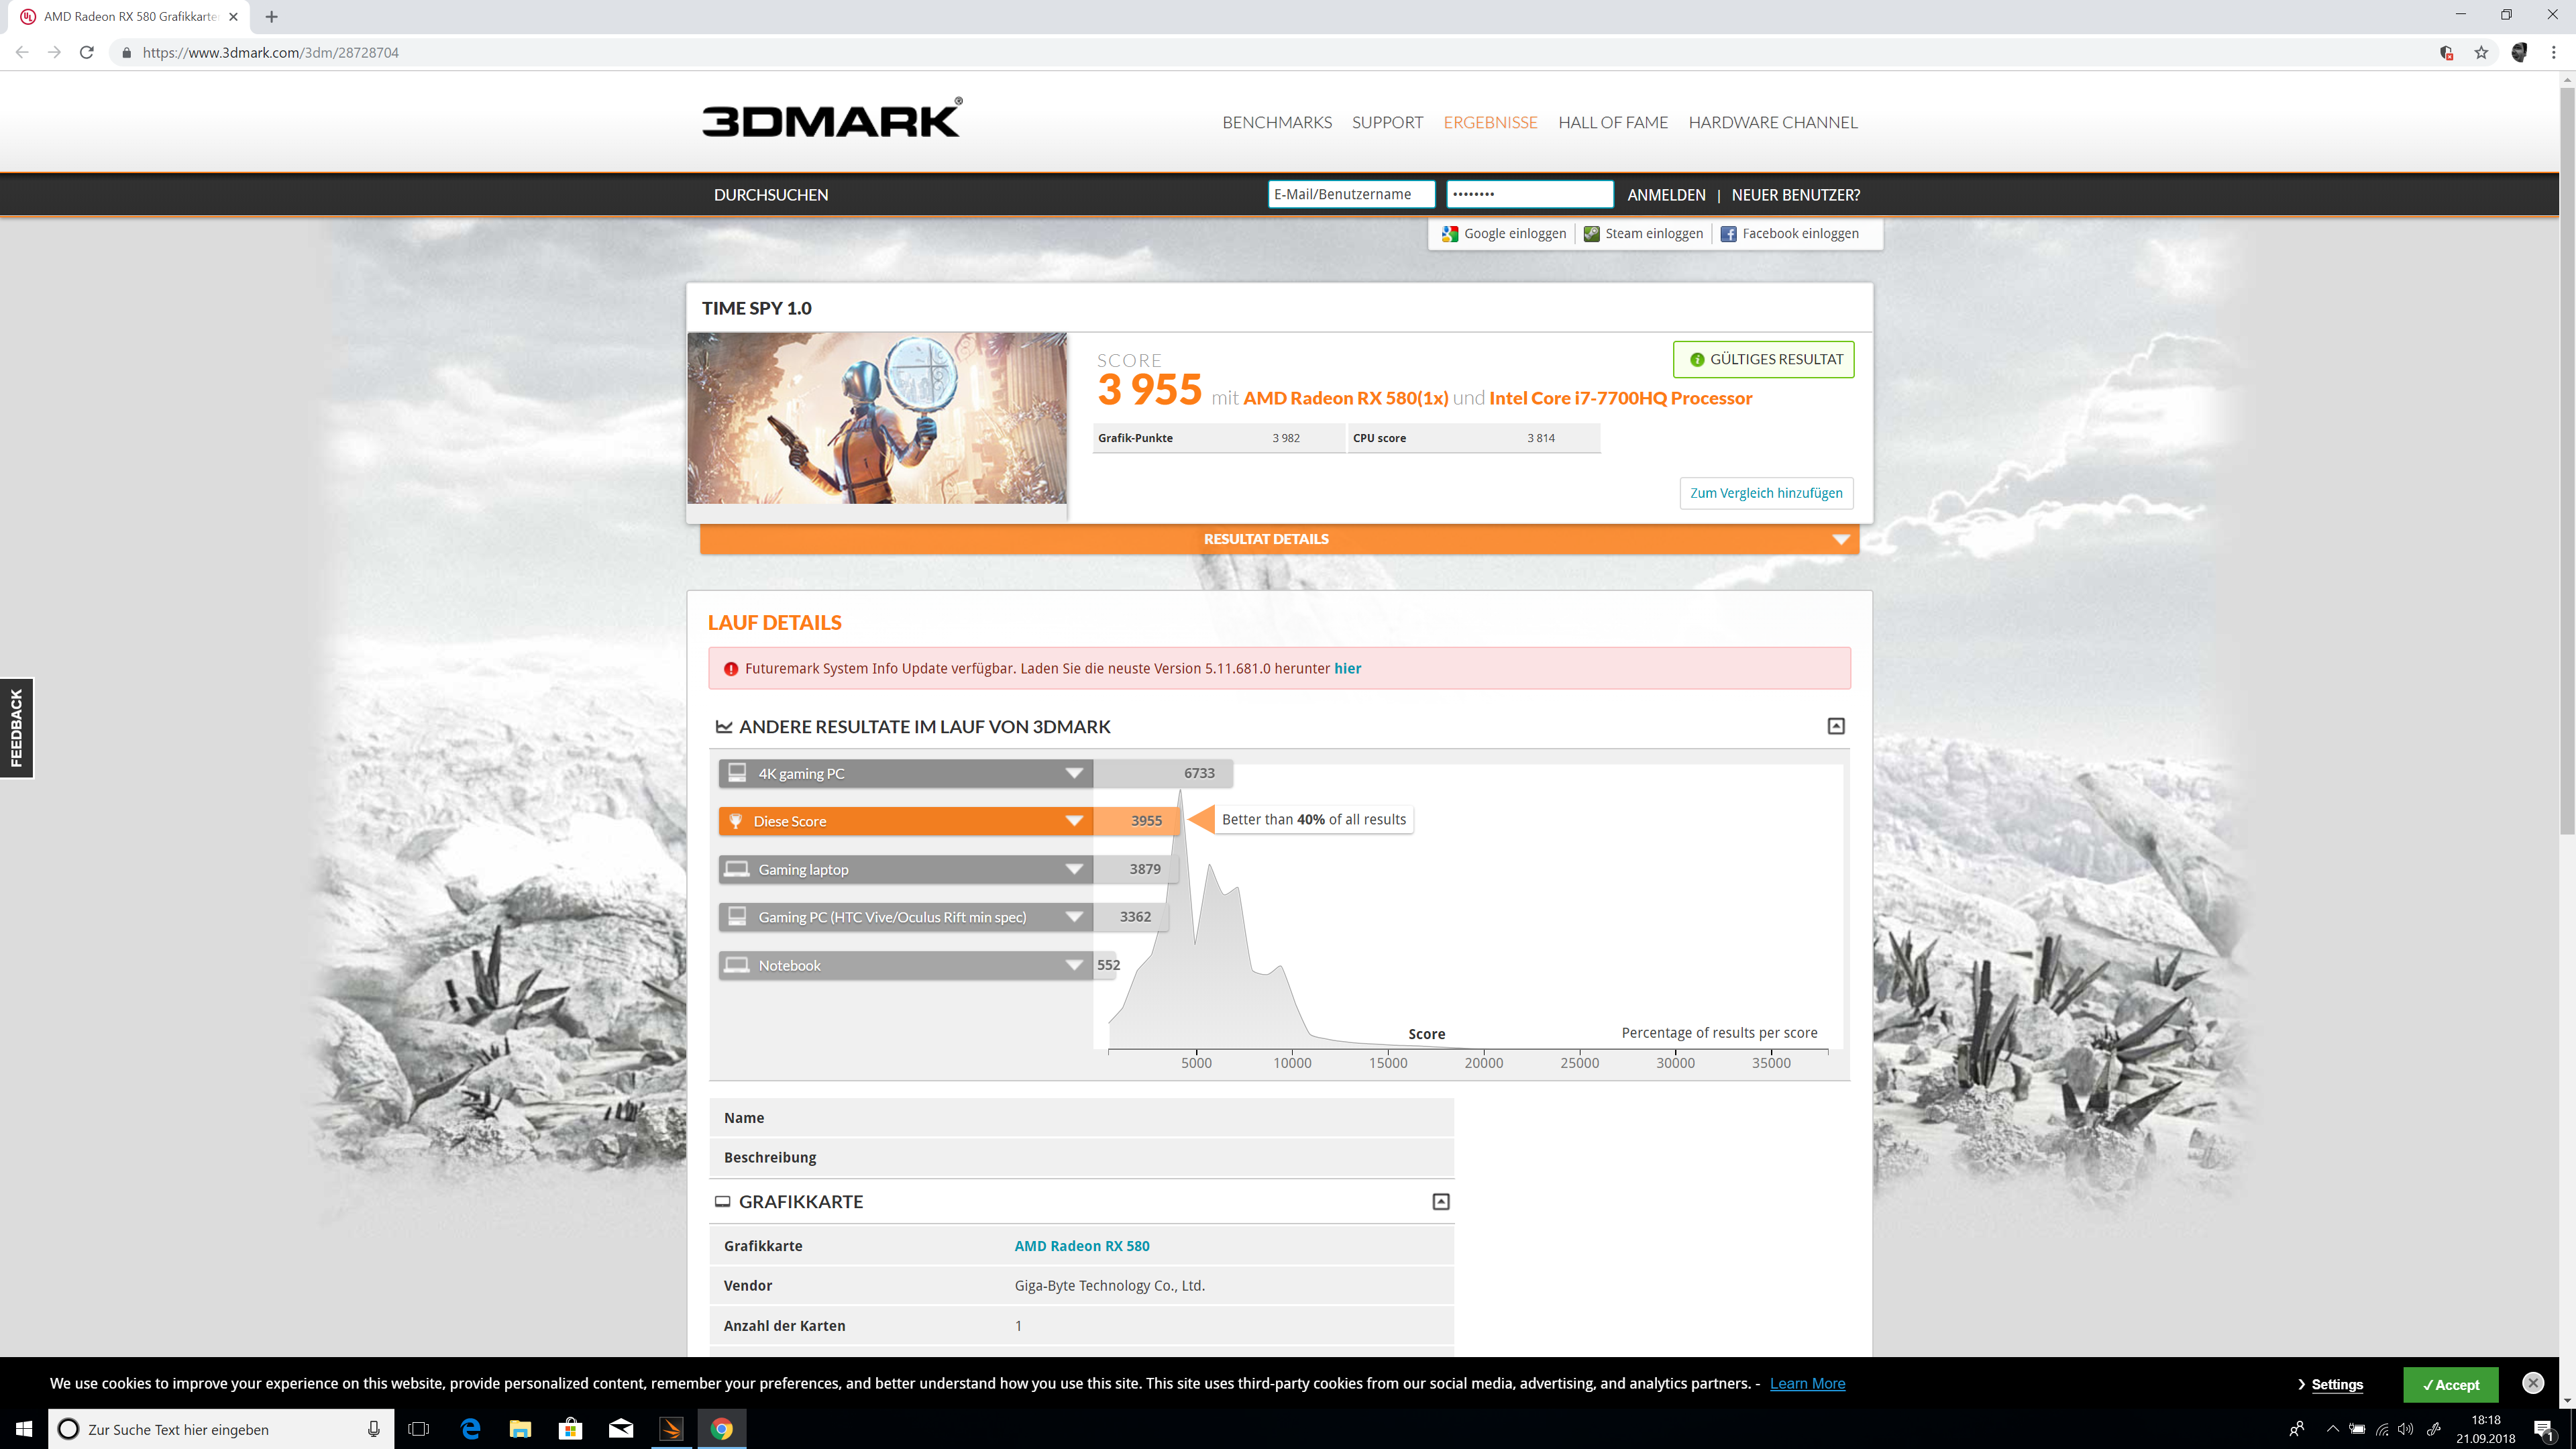Expand the 4K gaming PC dropdown
Image resolution: width=2576 pixels, height=1449 pixels.
click(1074, 773)
